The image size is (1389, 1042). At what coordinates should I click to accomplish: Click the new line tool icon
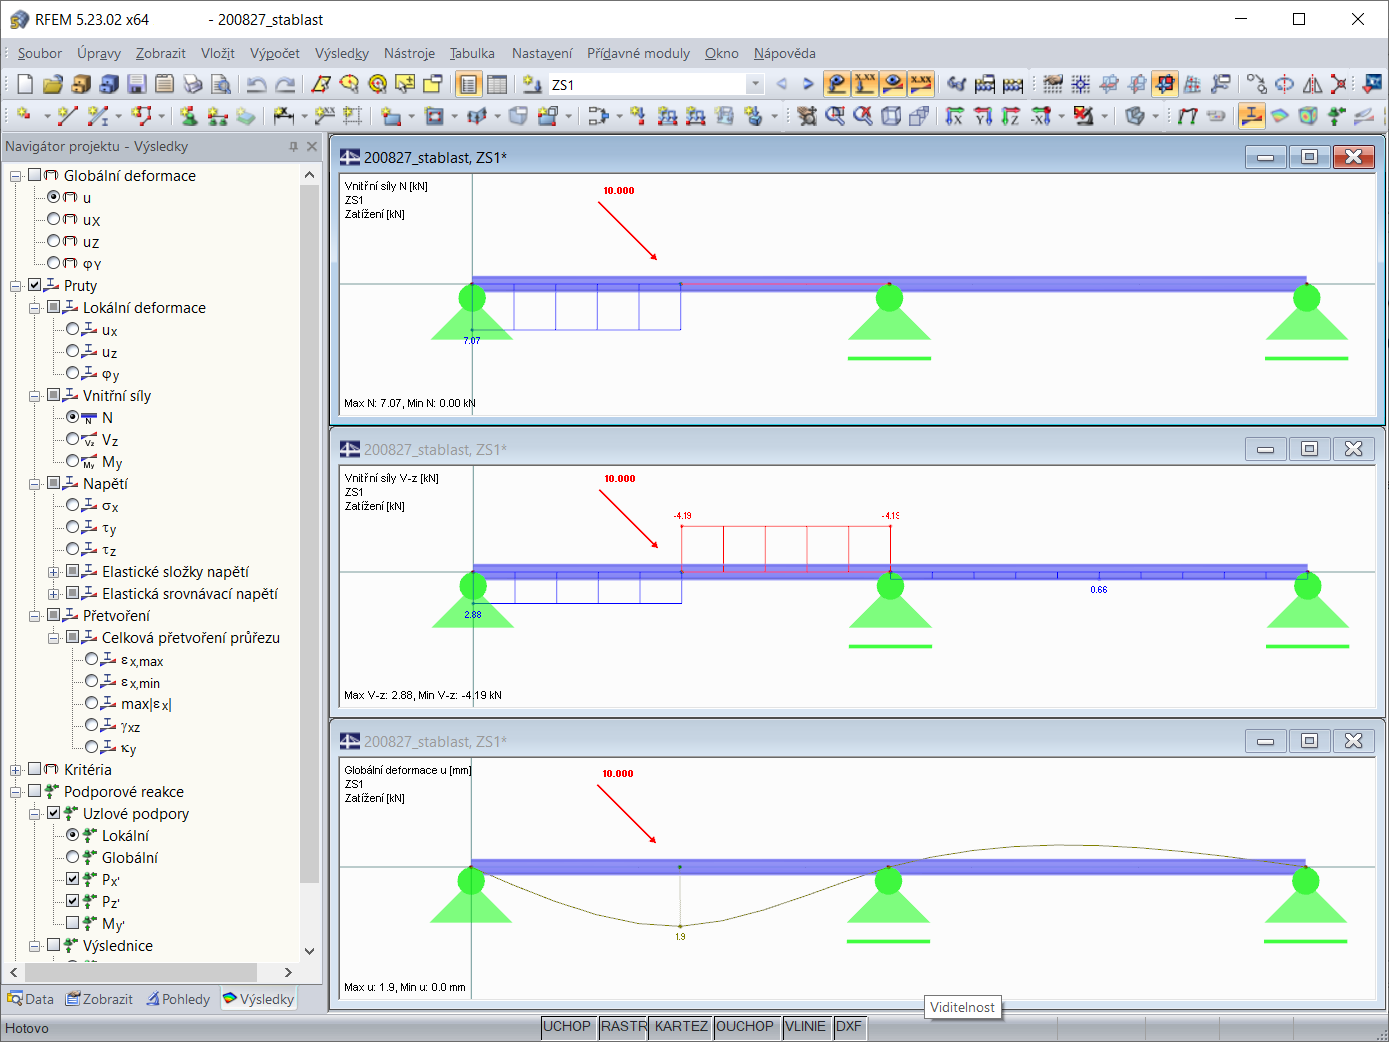click(67, 116)
